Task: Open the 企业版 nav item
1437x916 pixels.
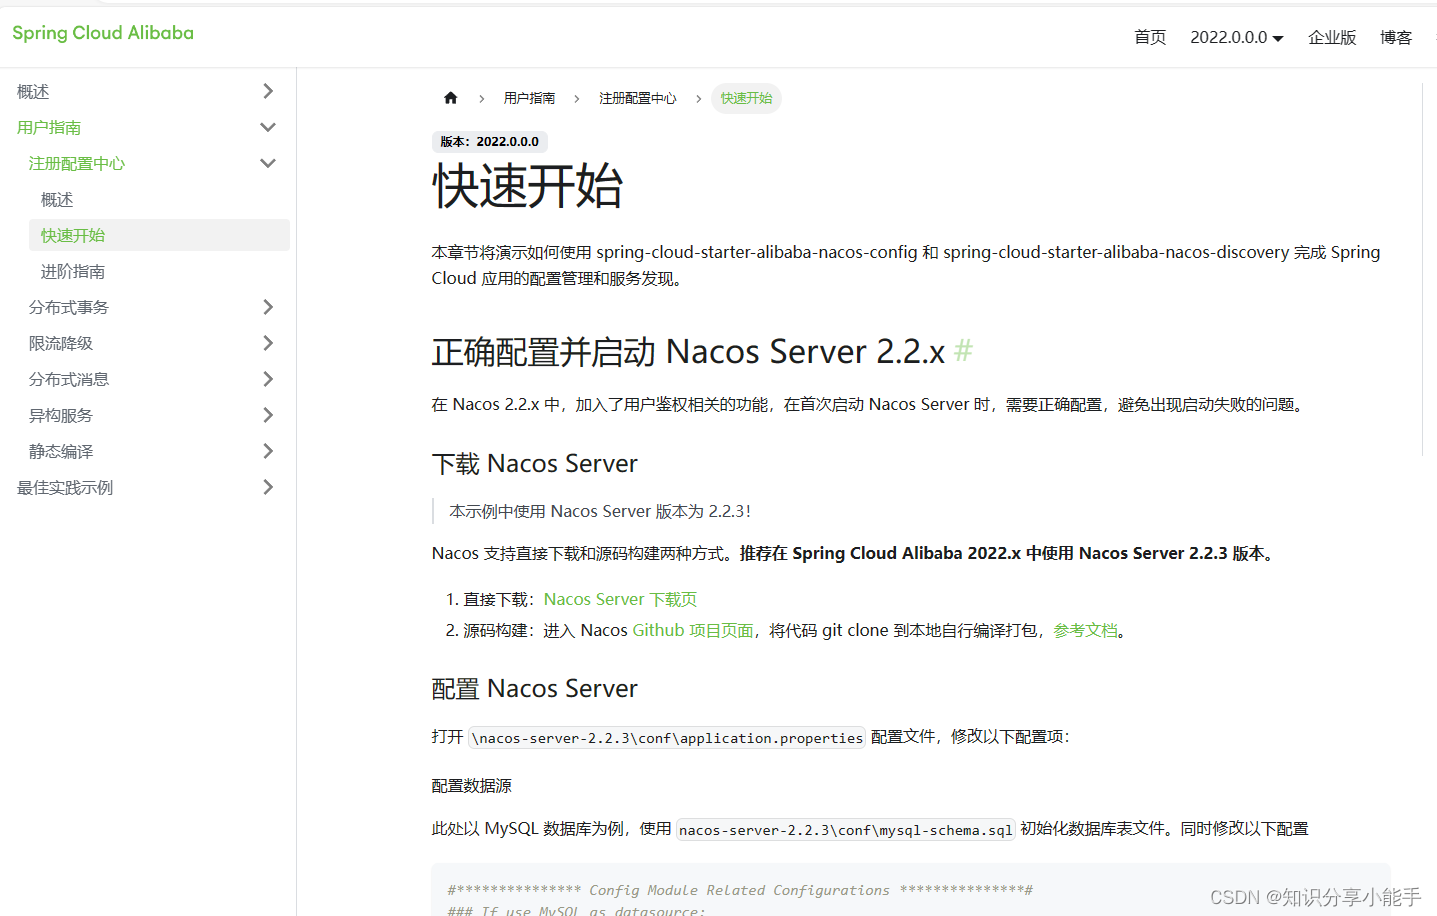Action: pos(1332,37)
